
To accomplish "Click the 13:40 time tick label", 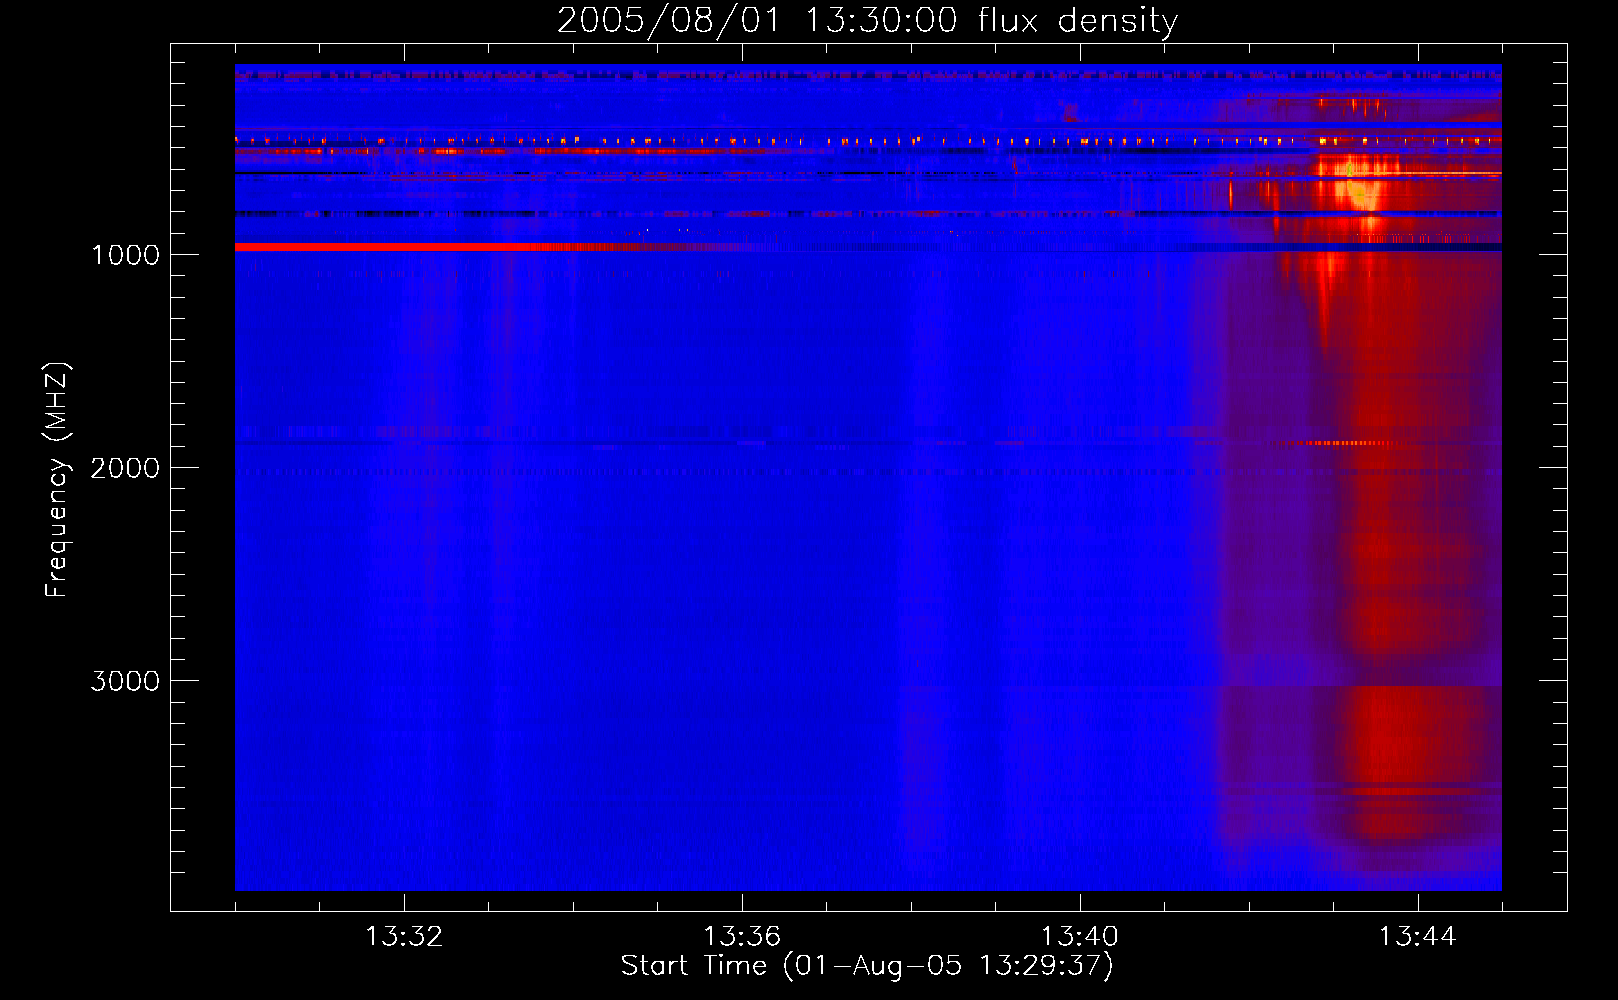I will (1080, 937).
